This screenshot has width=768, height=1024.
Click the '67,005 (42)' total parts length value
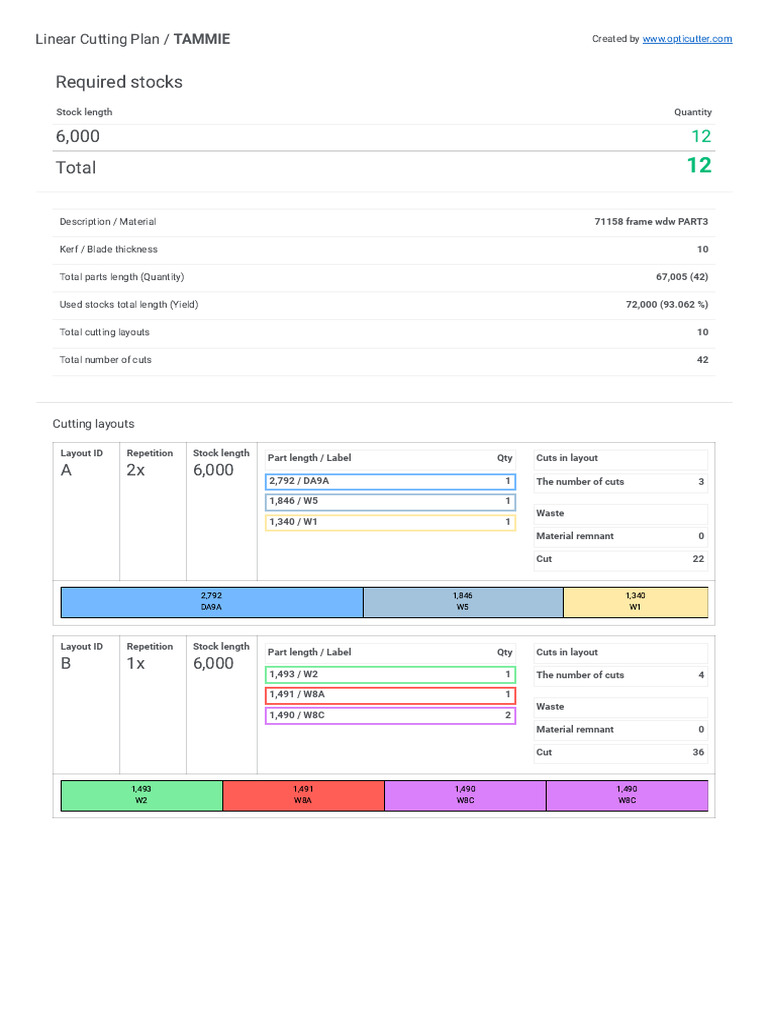click(682, 277)
